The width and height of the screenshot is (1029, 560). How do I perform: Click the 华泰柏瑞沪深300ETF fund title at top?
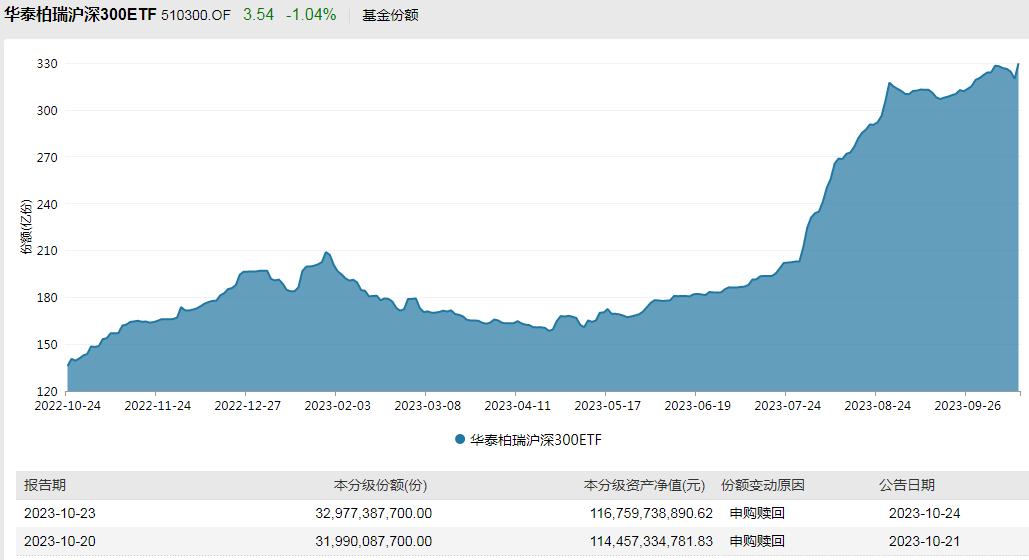[80, 15]
